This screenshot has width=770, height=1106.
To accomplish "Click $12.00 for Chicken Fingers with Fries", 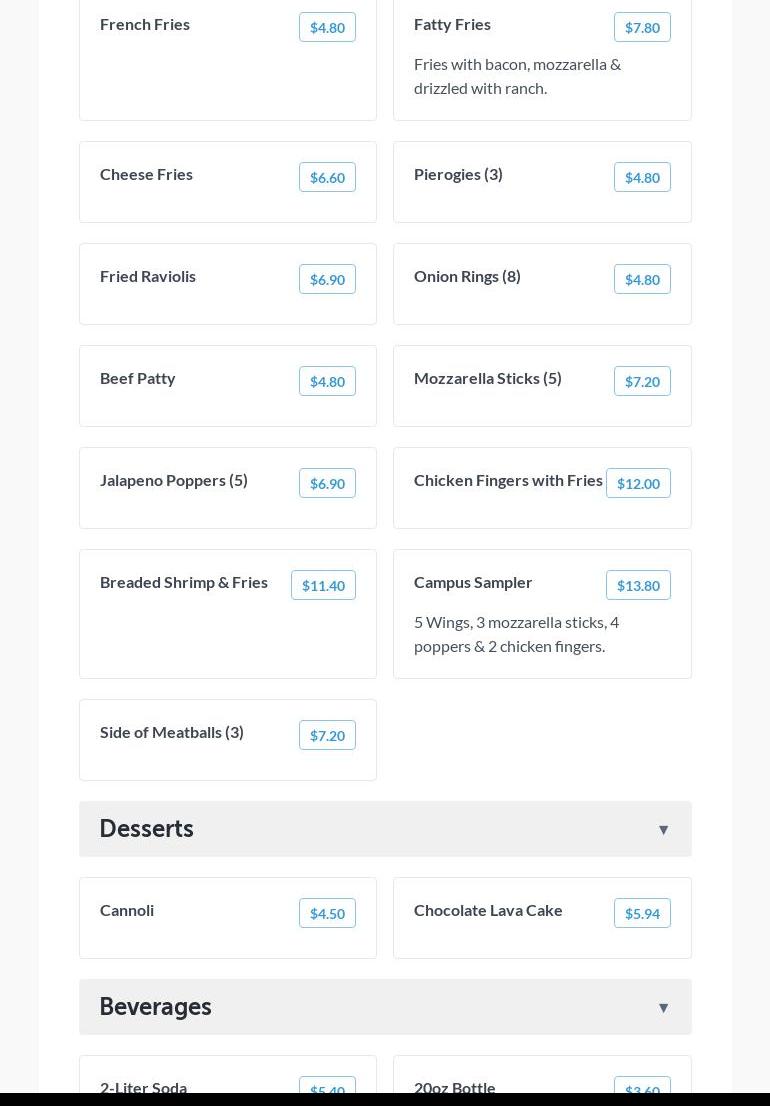I will point(638,483).
